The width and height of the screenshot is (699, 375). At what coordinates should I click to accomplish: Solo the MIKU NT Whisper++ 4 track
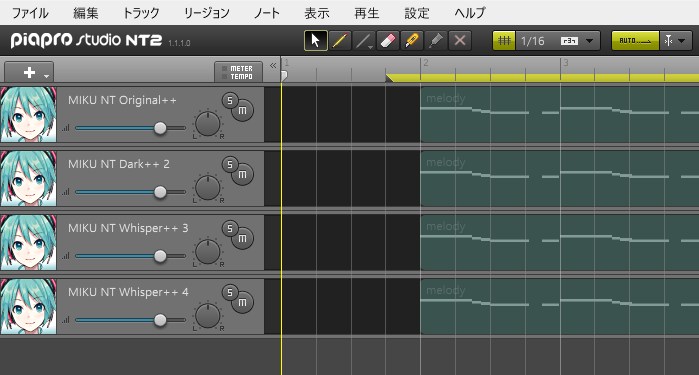230,293
